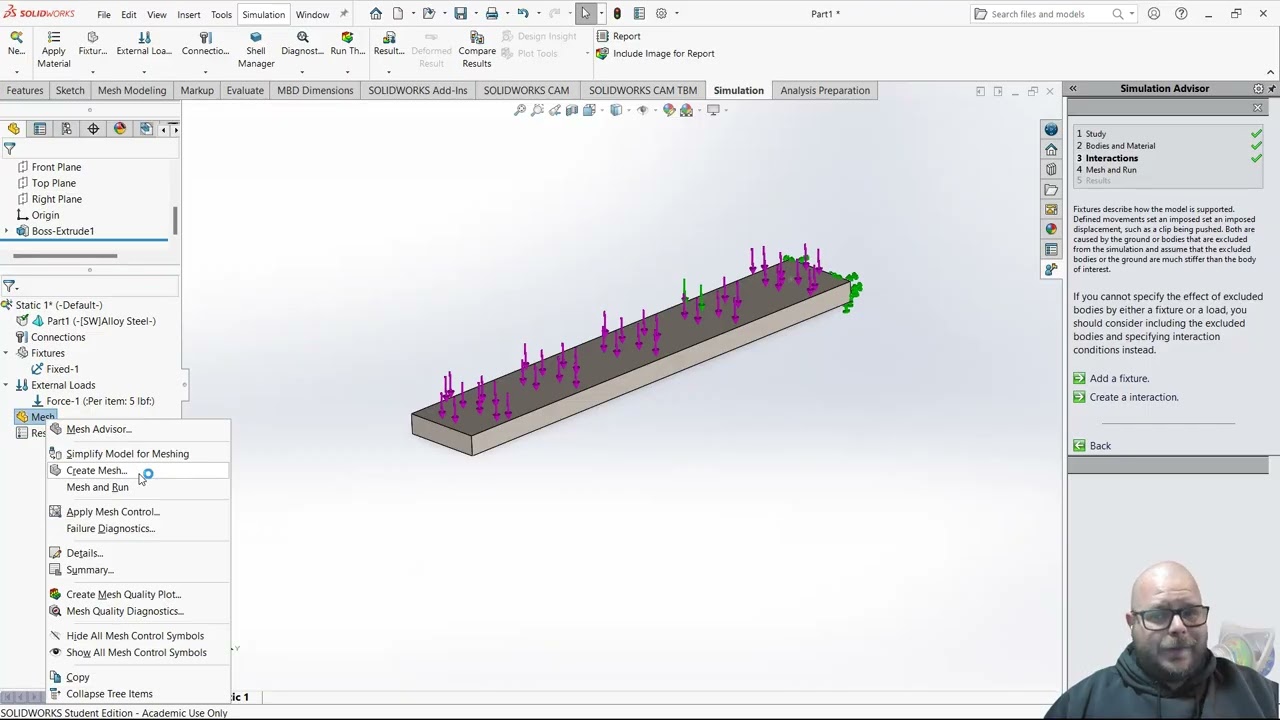Click the Create an interaction link
Viewport: 1280px width, 720px height.
point(1134,397)
